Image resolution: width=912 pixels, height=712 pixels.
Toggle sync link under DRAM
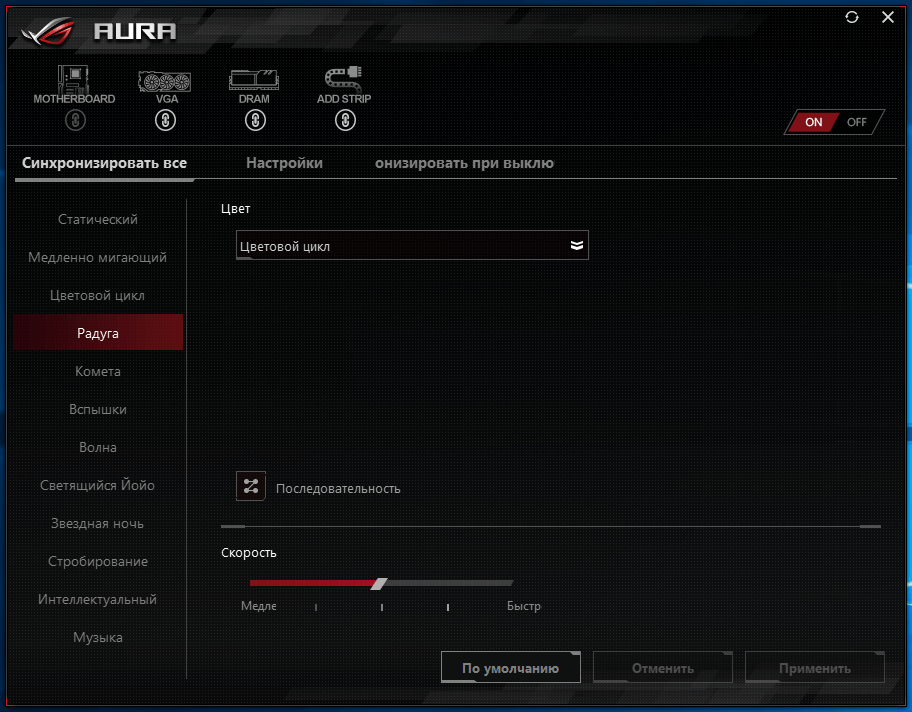[x=255, y=121]
